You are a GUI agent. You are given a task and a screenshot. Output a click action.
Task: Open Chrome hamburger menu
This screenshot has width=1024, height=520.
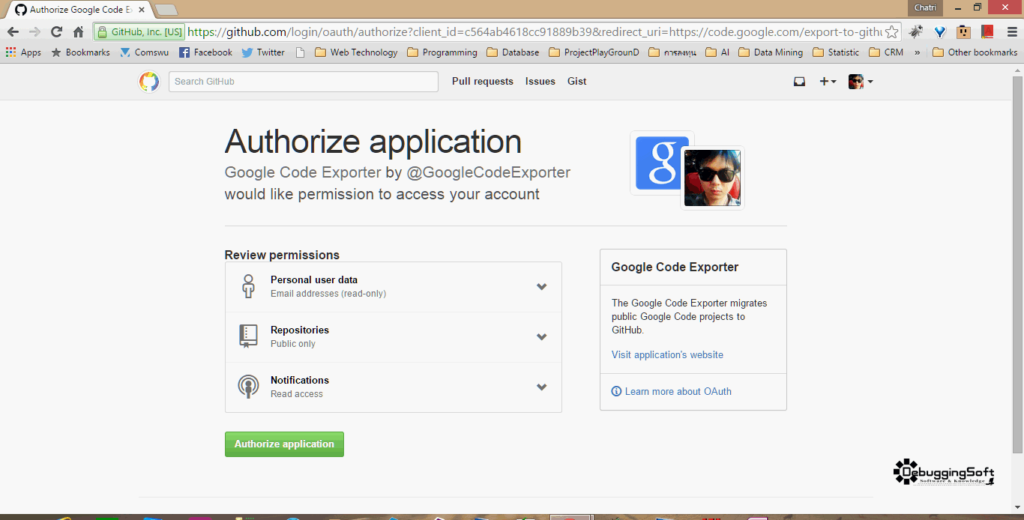tap(1012, 31)
